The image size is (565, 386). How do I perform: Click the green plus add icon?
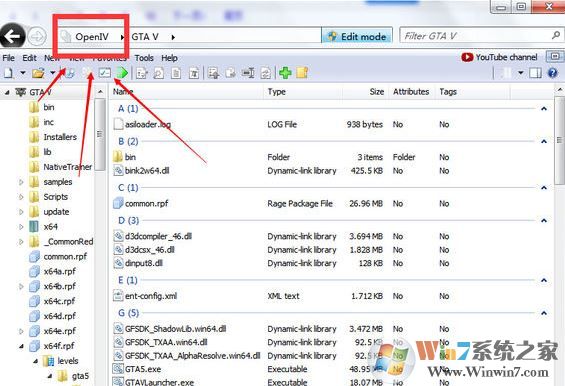285,73
